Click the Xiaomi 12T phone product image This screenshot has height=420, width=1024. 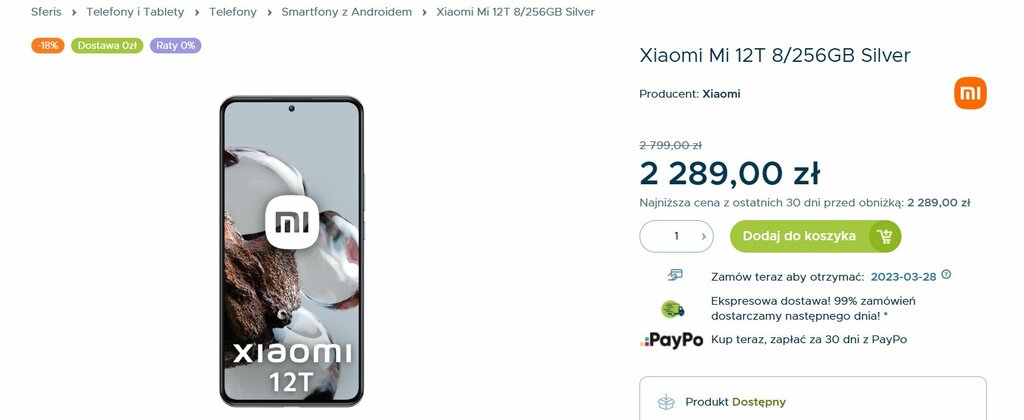(291, 251)
